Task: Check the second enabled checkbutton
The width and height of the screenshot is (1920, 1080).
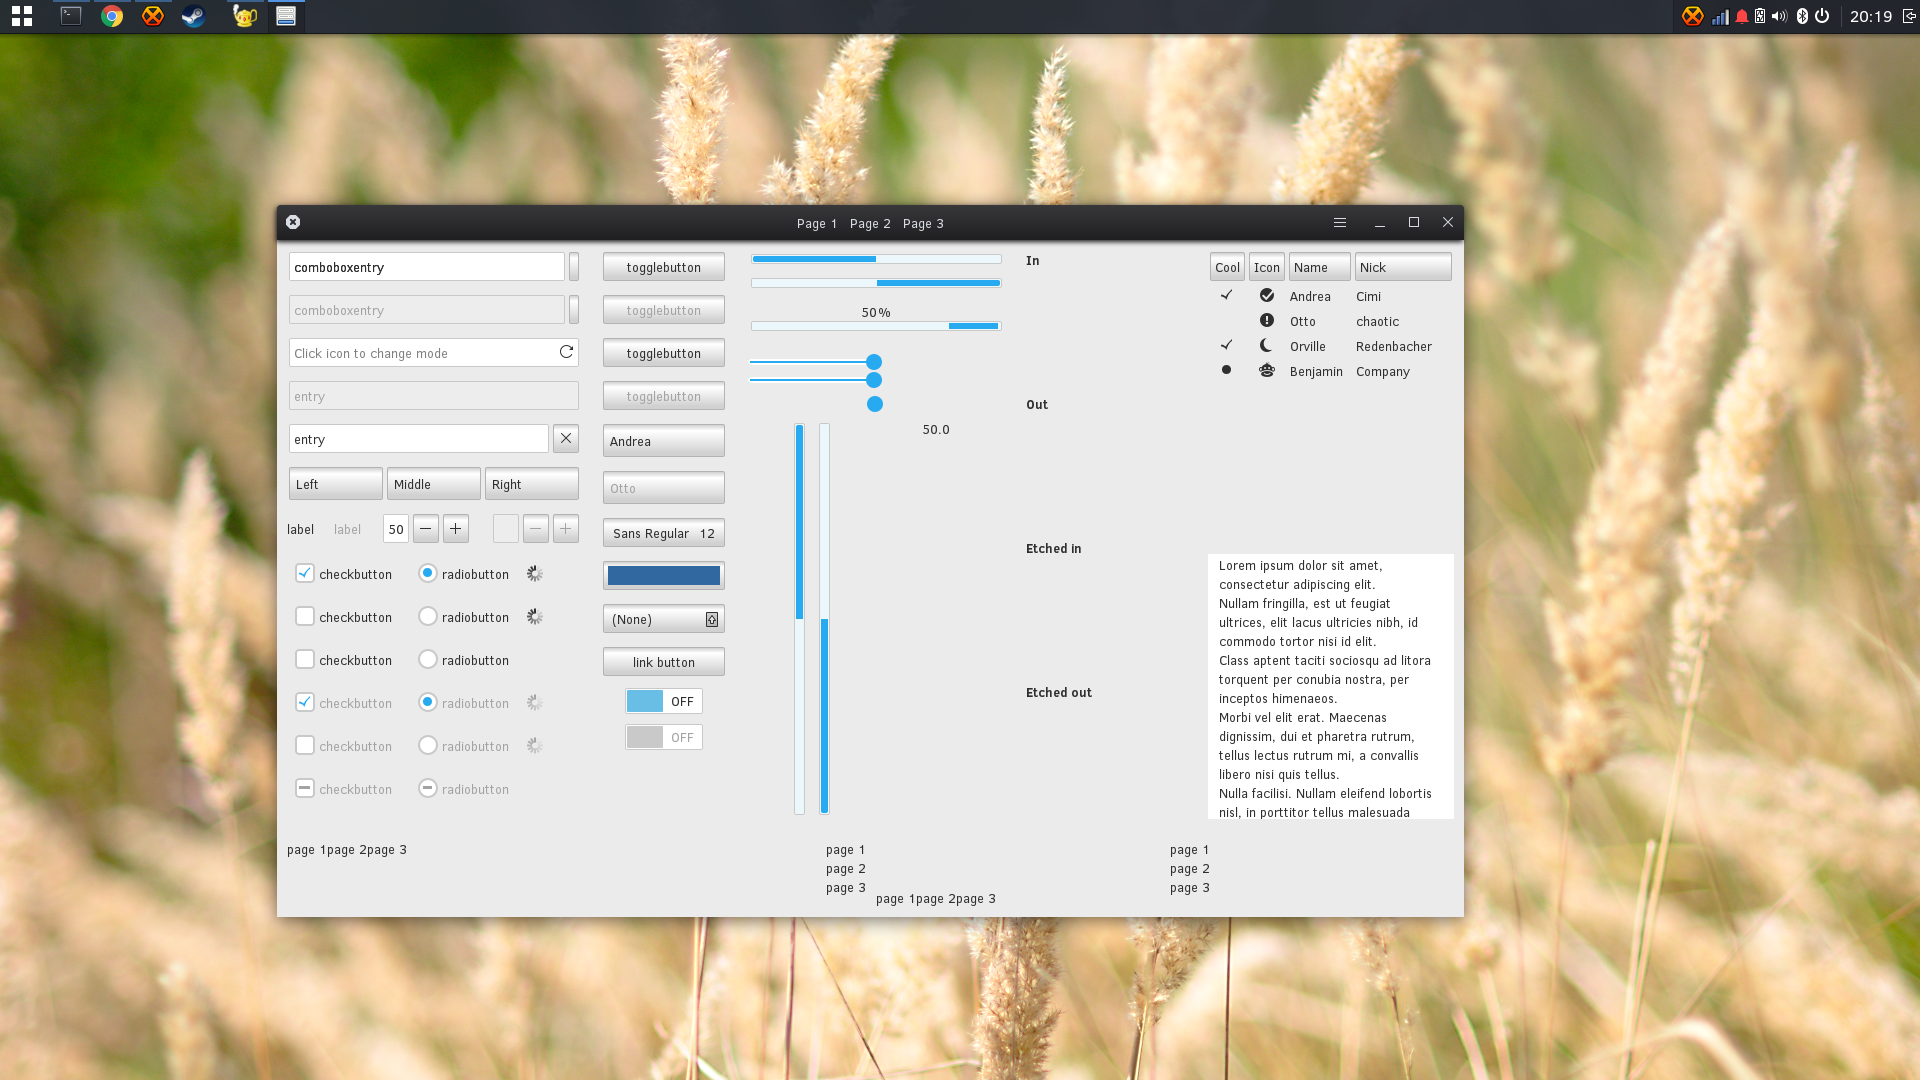Action: (x=305, y=616)
